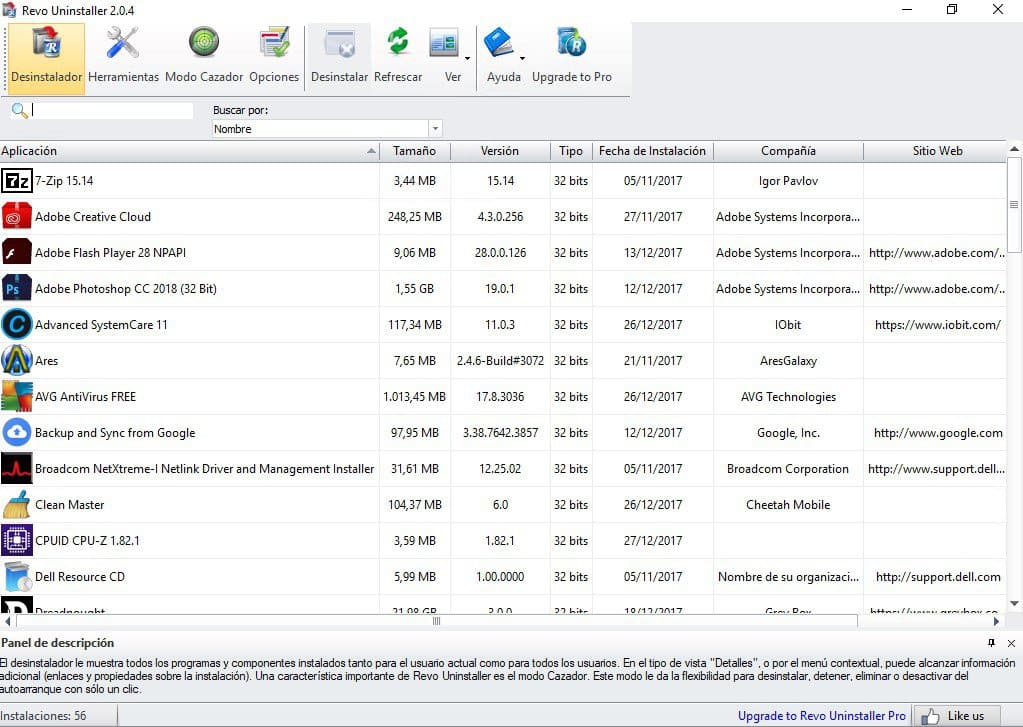Sort by the Aplicación column header
This screenshot has width=1023, height=727.
coord(189,151)
